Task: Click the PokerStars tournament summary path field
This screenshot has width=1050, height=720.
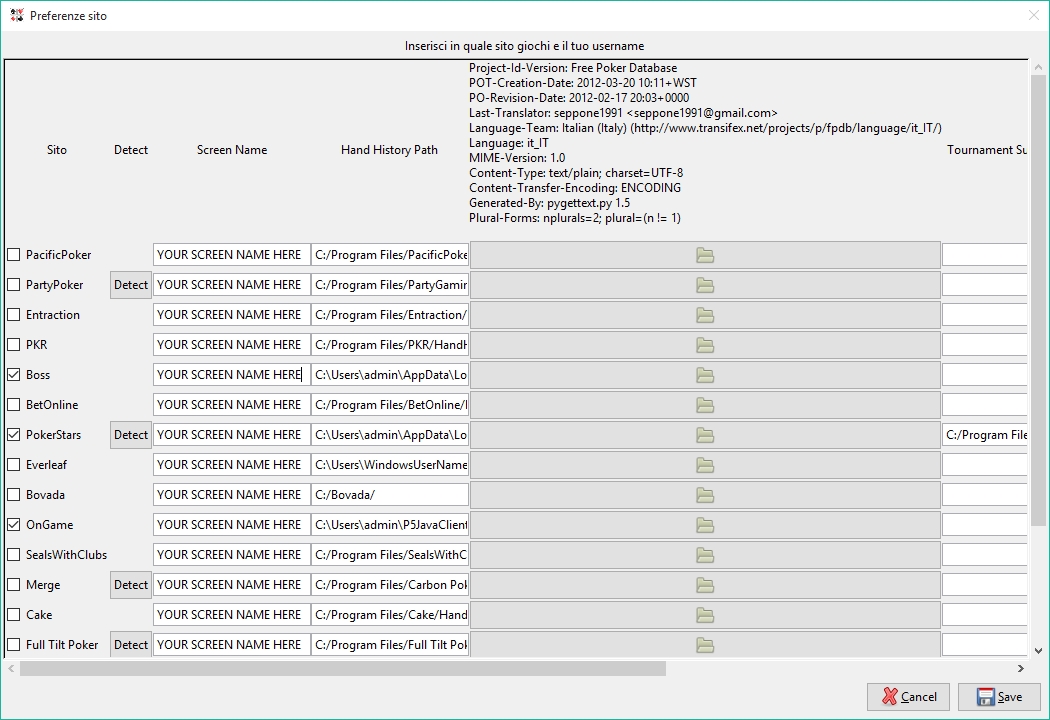Action: coord(984,435)
